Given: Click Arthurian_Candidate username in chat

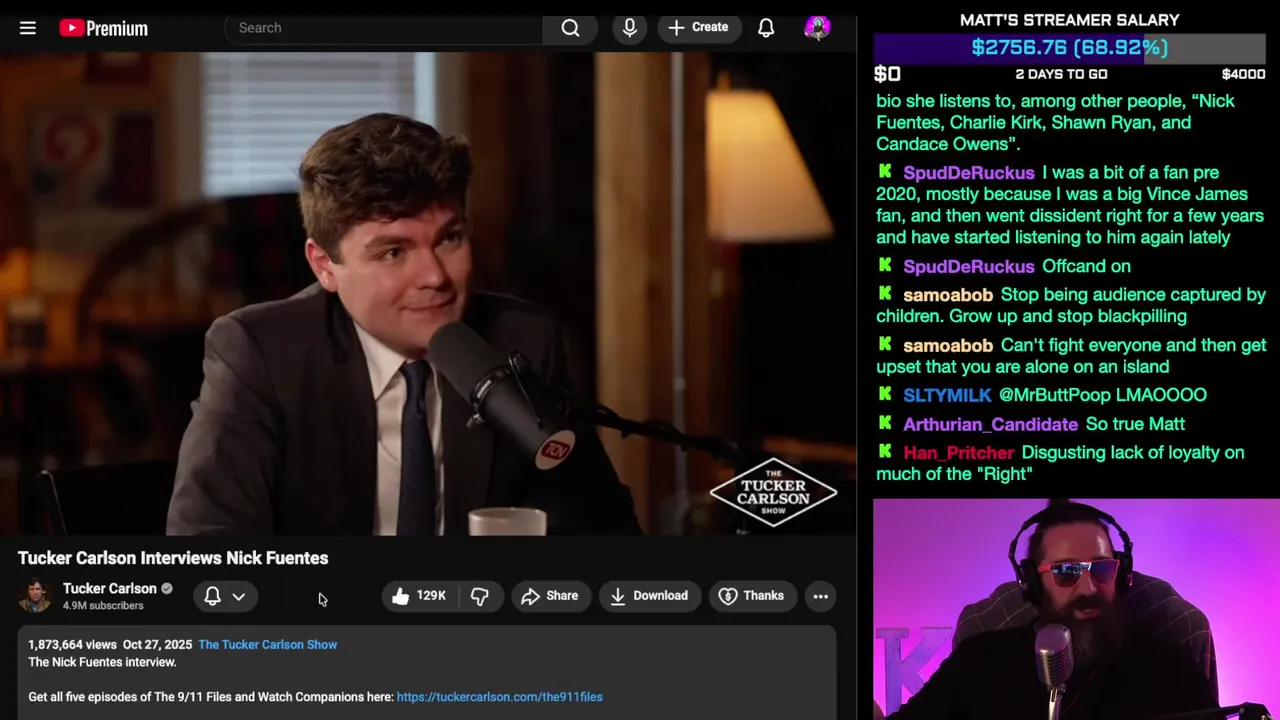Looking at the screenshot, I should tap(990, 425).
